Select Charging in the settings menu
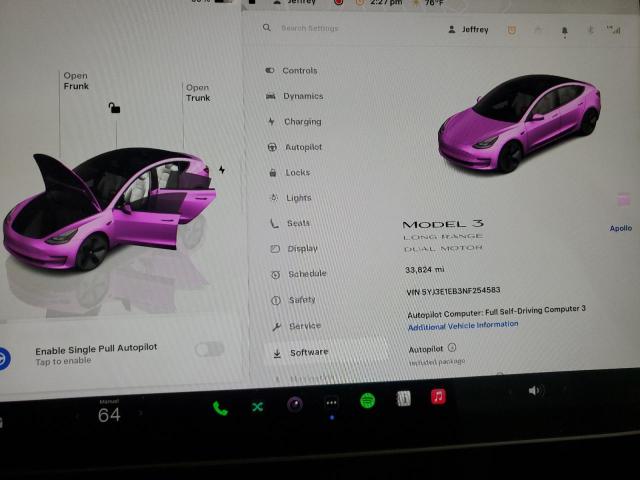 click(x=302, y=122)
